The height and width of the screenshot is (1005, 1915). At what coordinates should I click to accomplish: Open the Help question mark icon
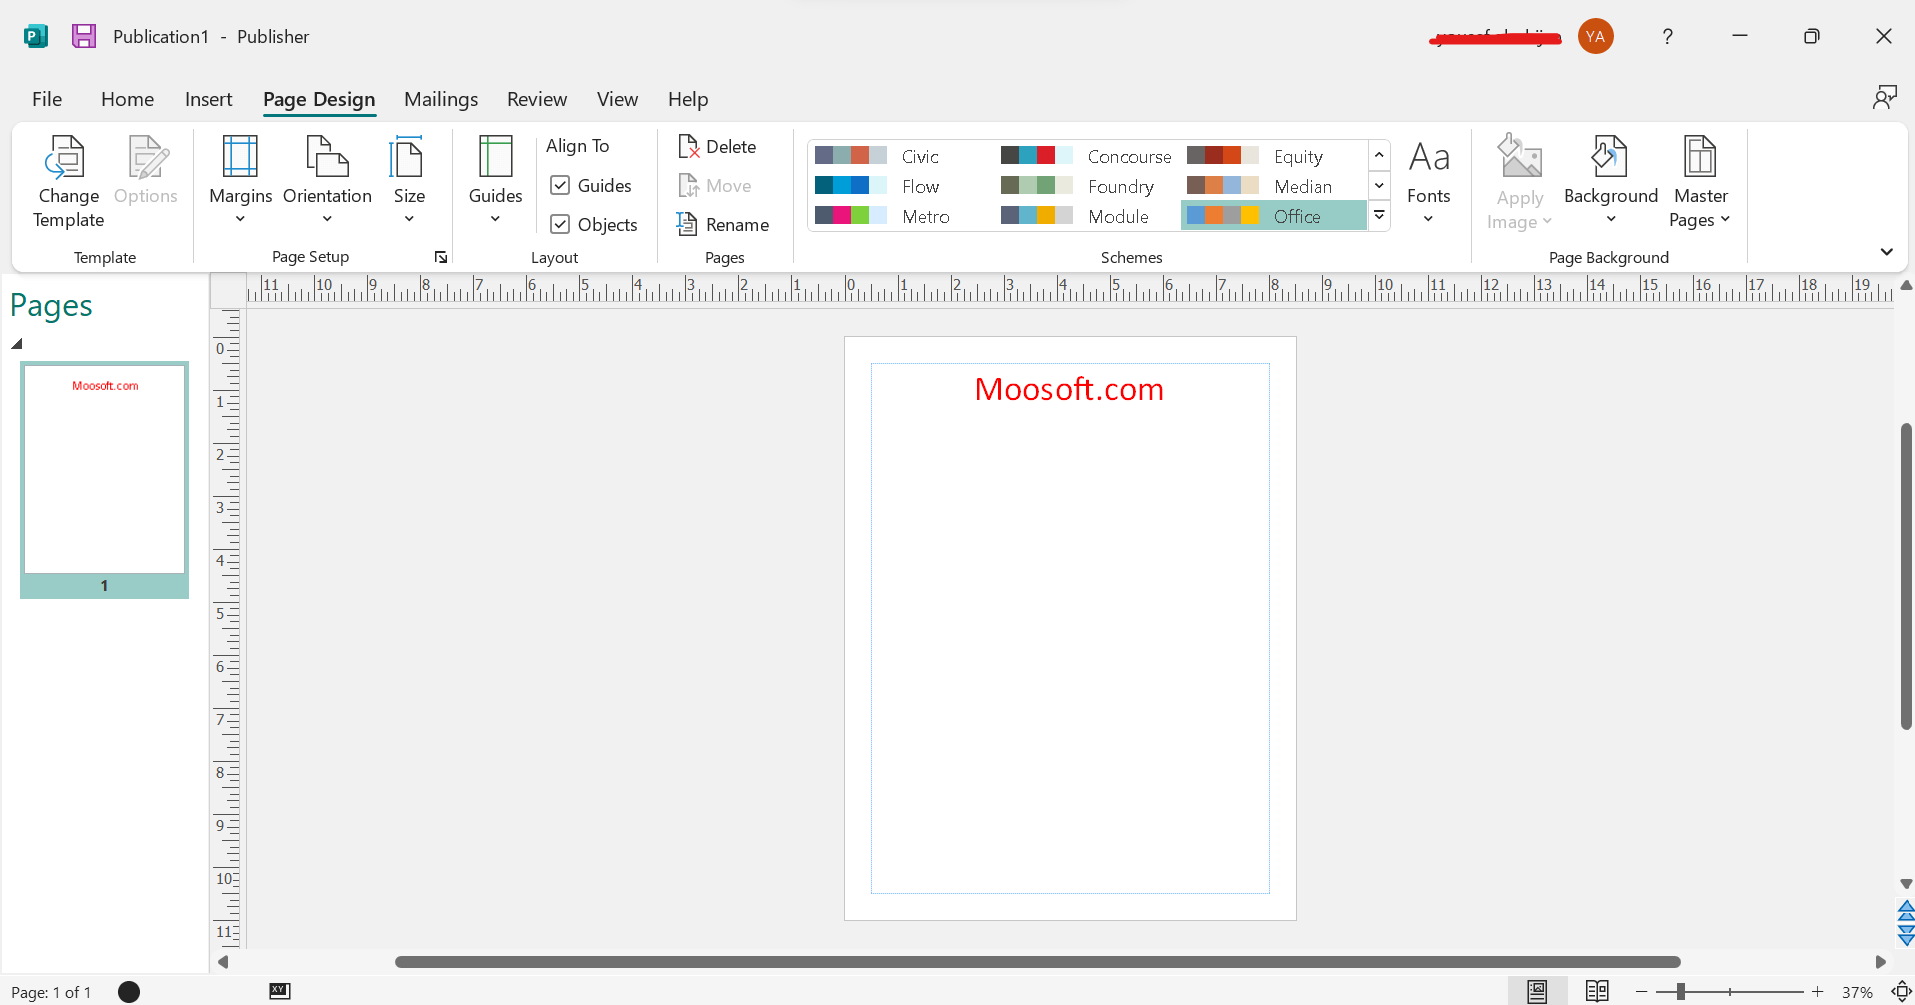(1667, 36)
